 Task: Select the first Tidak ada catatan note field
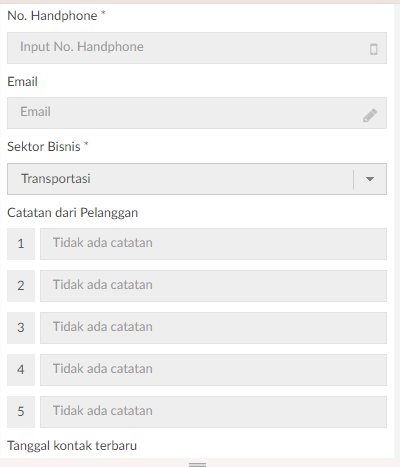point(213,244)
